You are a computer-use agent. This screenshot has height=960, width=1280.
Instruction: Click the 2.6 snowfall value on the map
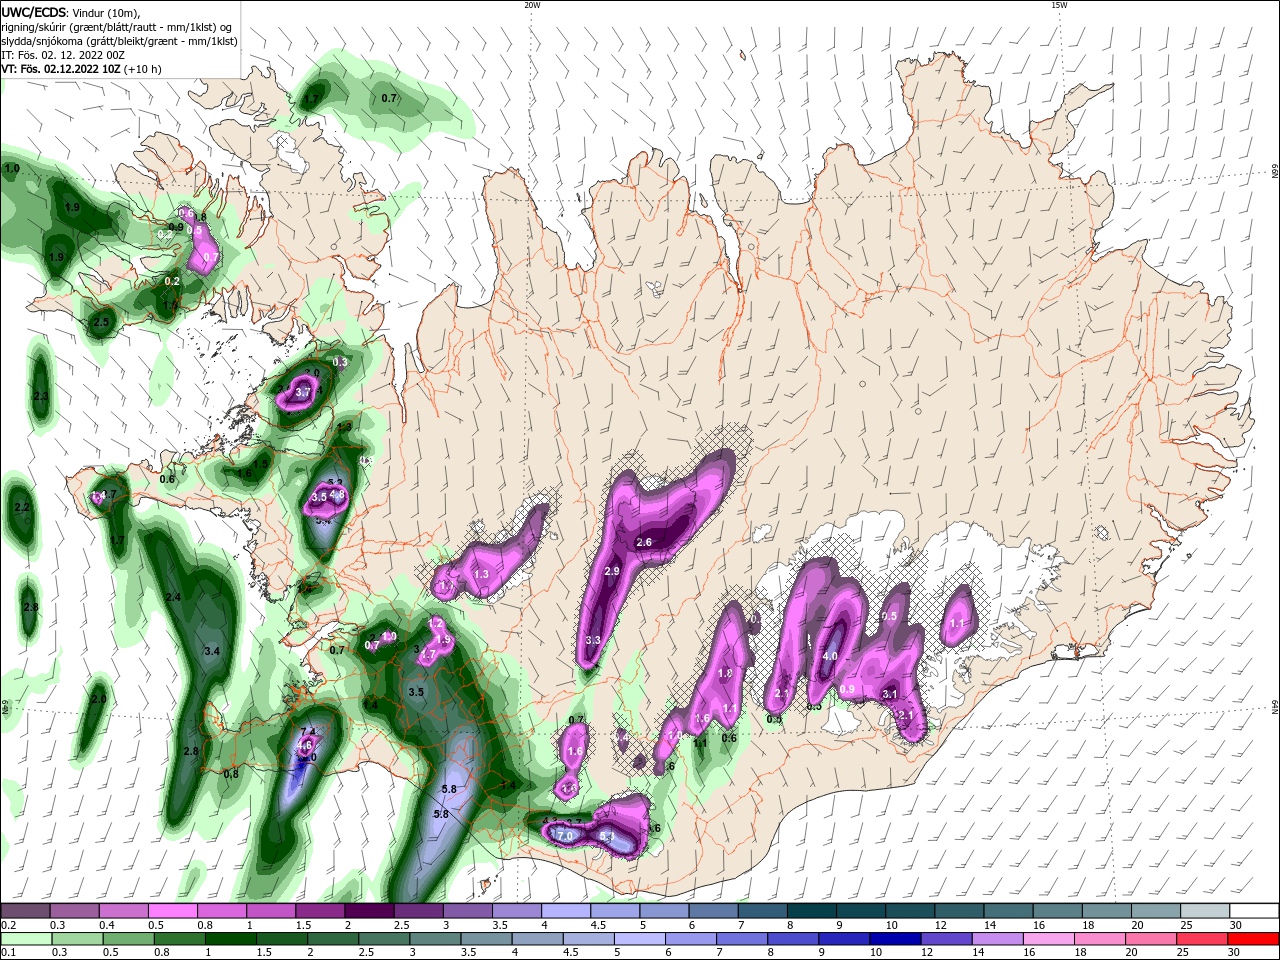tap(644, 542)
